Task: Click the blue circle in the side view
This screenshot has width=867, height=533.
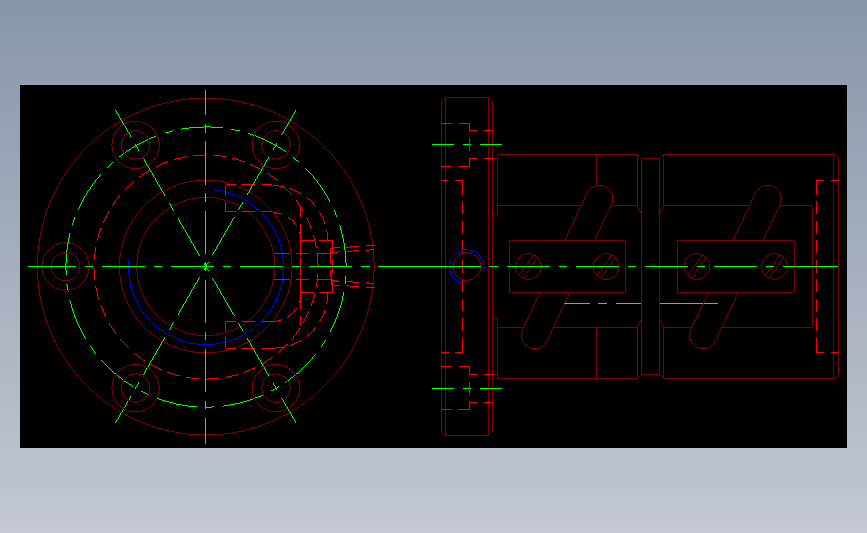Action: tap(467, 266)
